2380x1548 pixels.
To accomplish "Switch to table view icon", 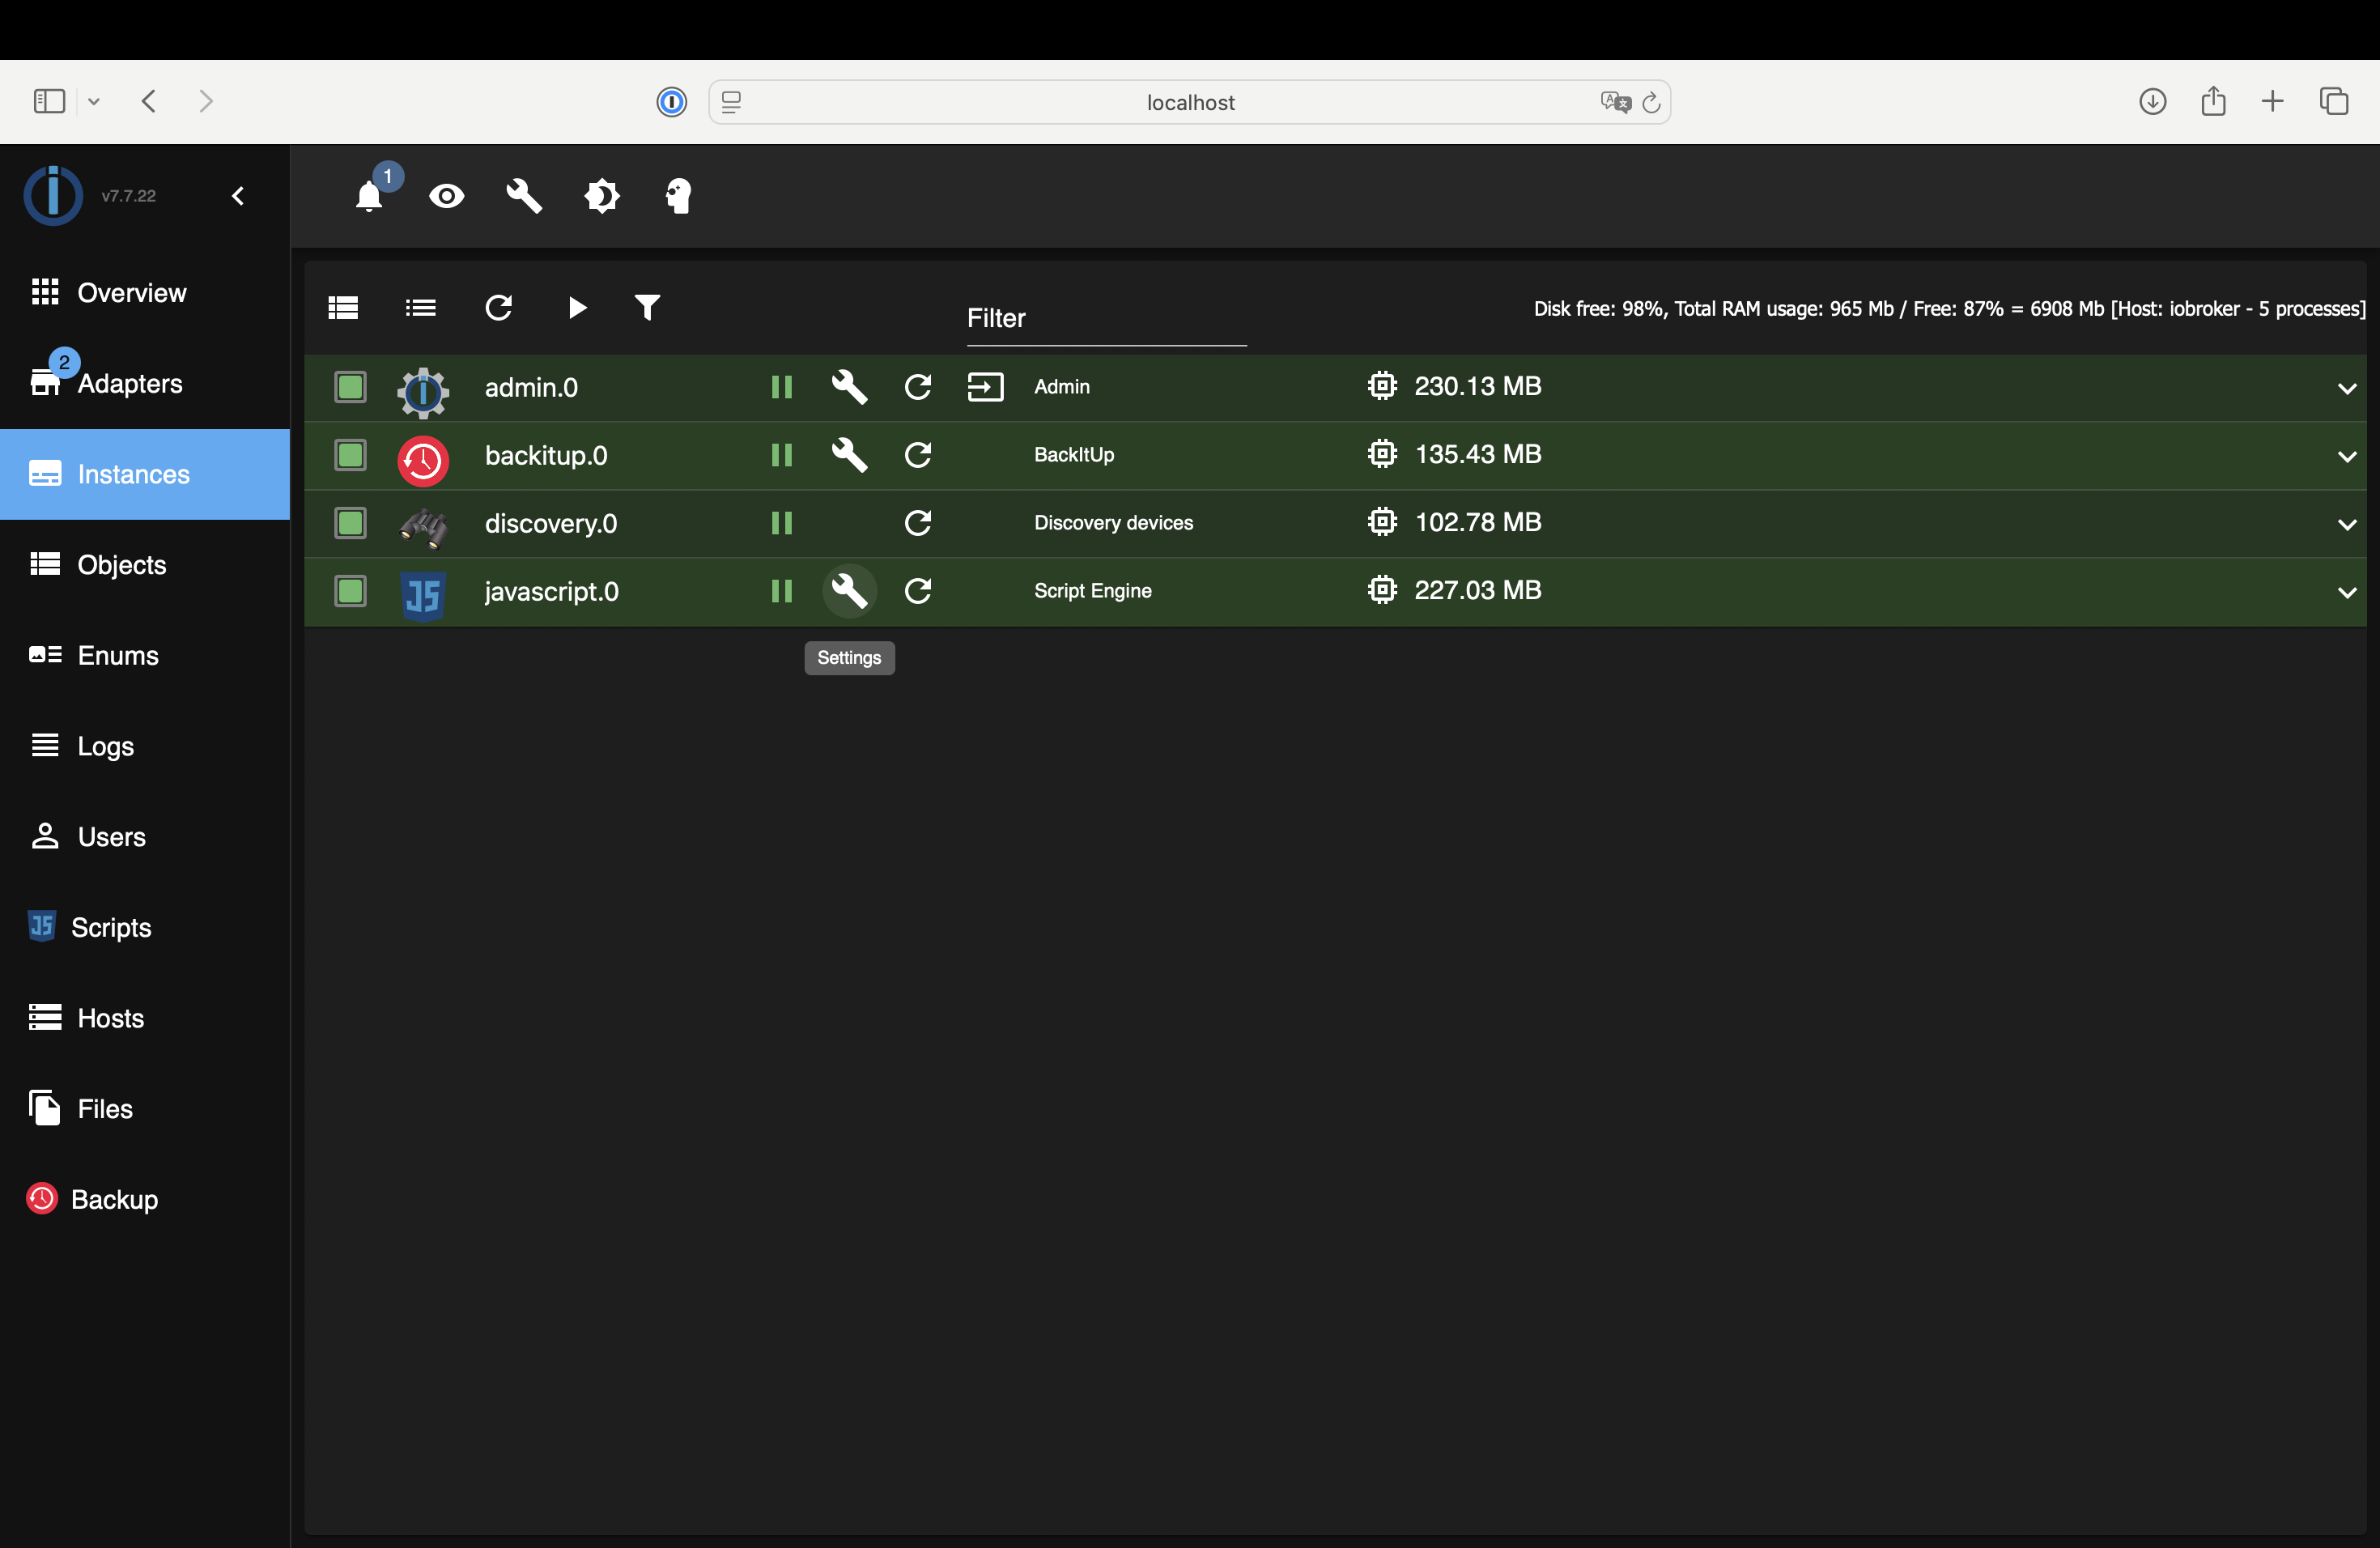I will coord(343,307).
